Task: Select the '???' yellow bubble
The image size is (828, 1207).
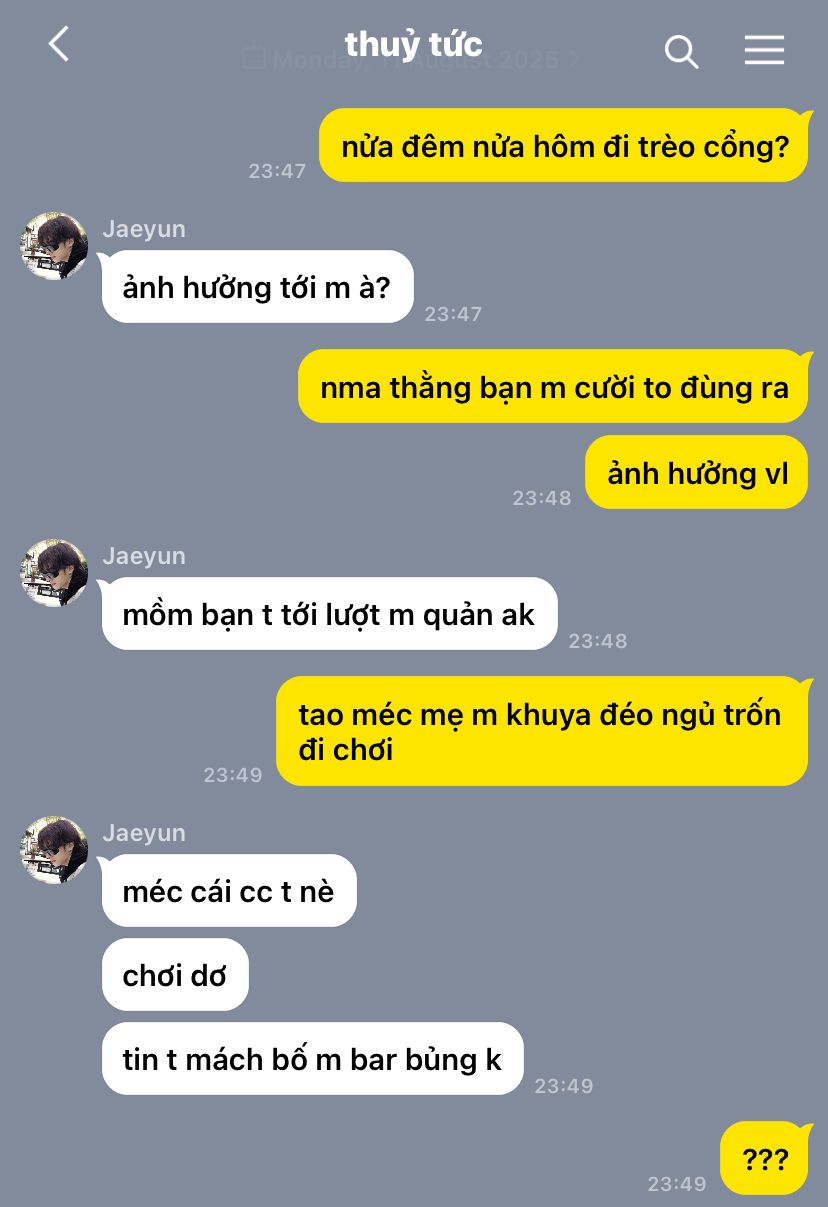Action: point(764,1159)
